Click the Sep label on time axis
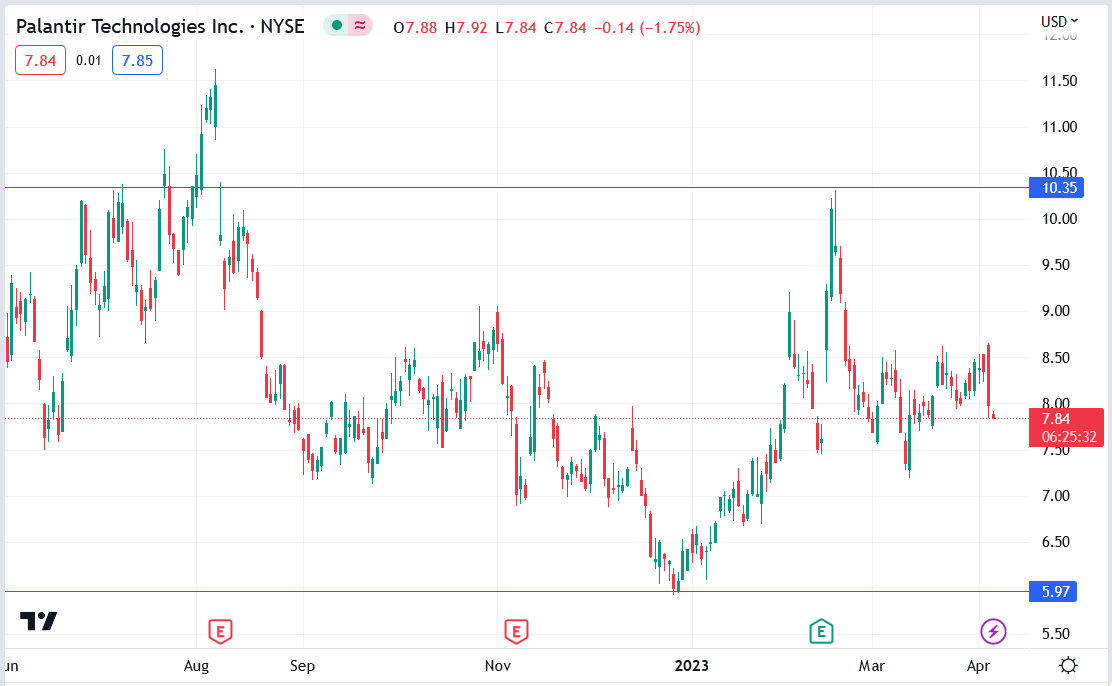Image resolution: width=1112 pixels, height=686 pixels. [302, 665]
